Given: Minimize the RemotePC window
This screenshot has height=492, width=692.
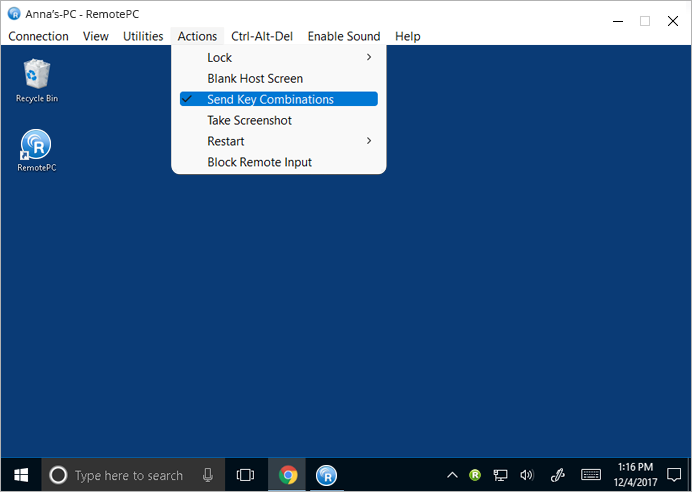Looking at the screenshot, I should point(618,21).
